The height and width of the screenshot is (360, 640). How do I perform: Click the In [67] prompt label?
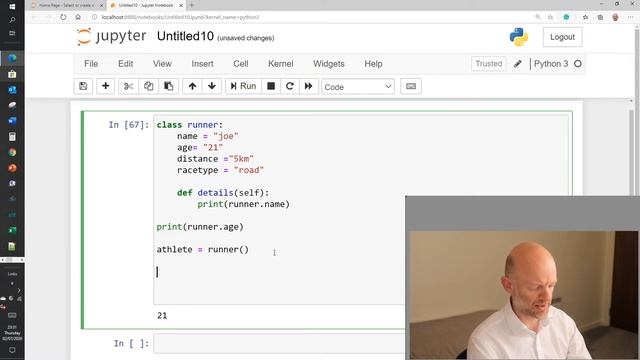[129, 125]
